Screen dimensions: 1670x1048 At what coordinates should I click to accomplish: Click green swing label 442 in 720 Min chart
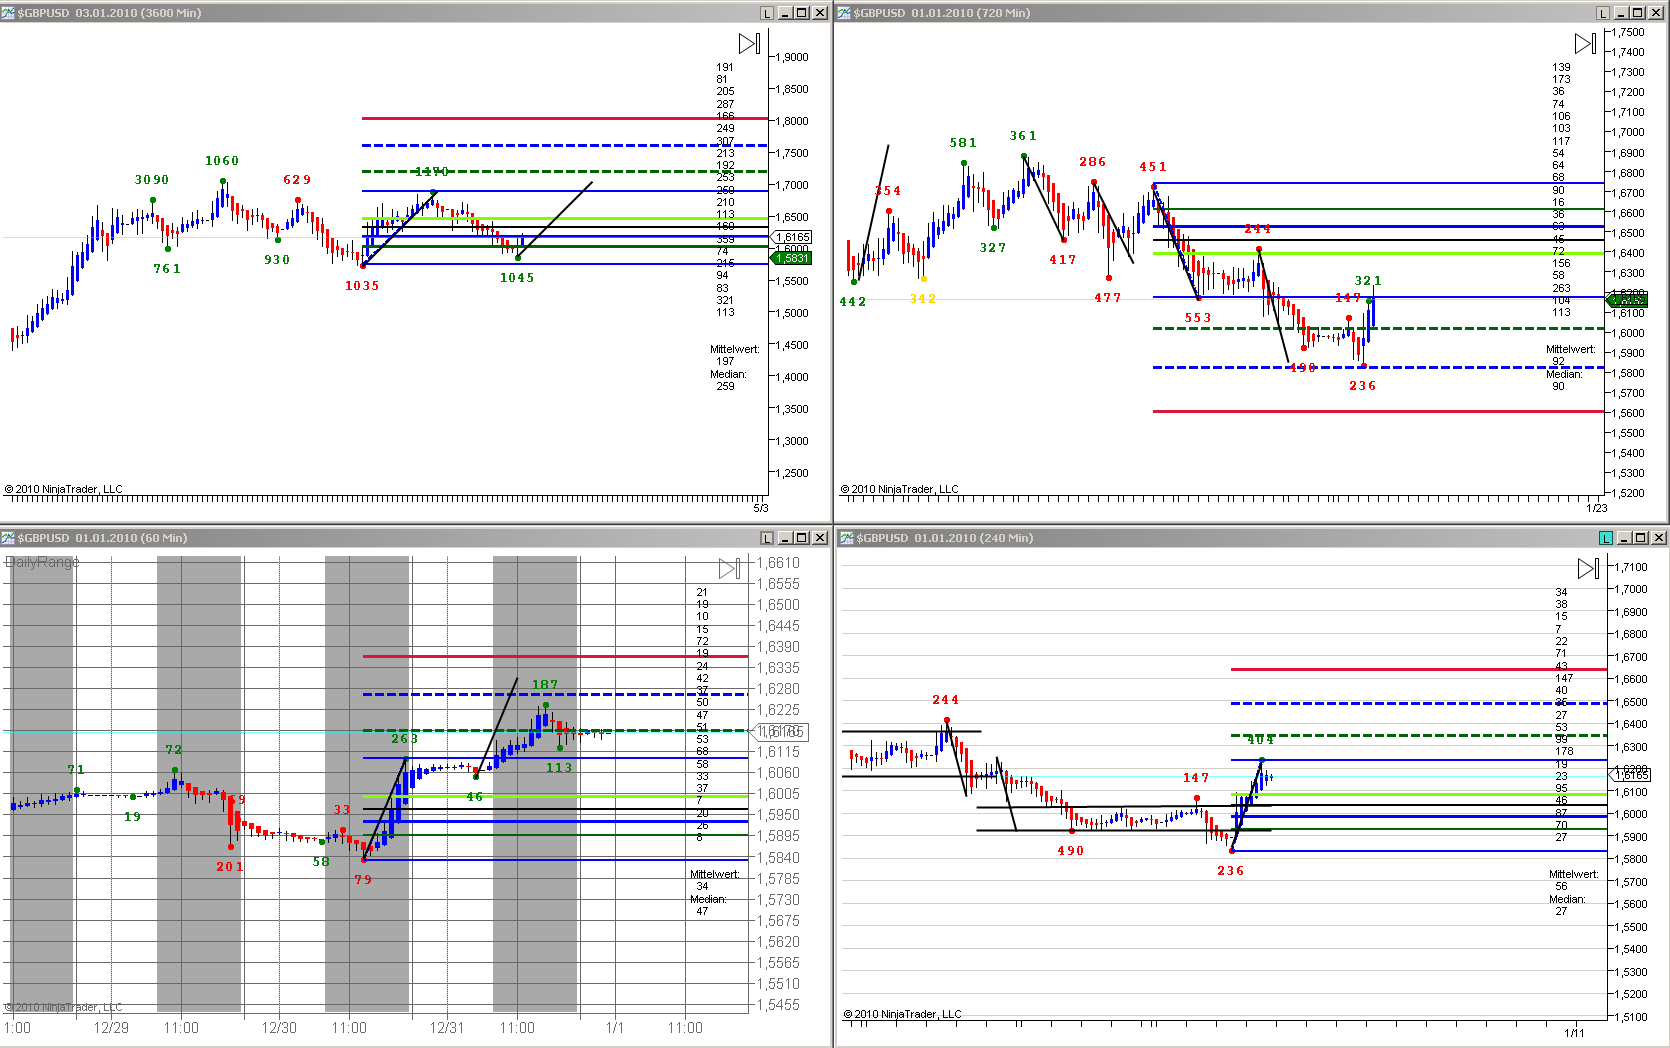point(852,302)
